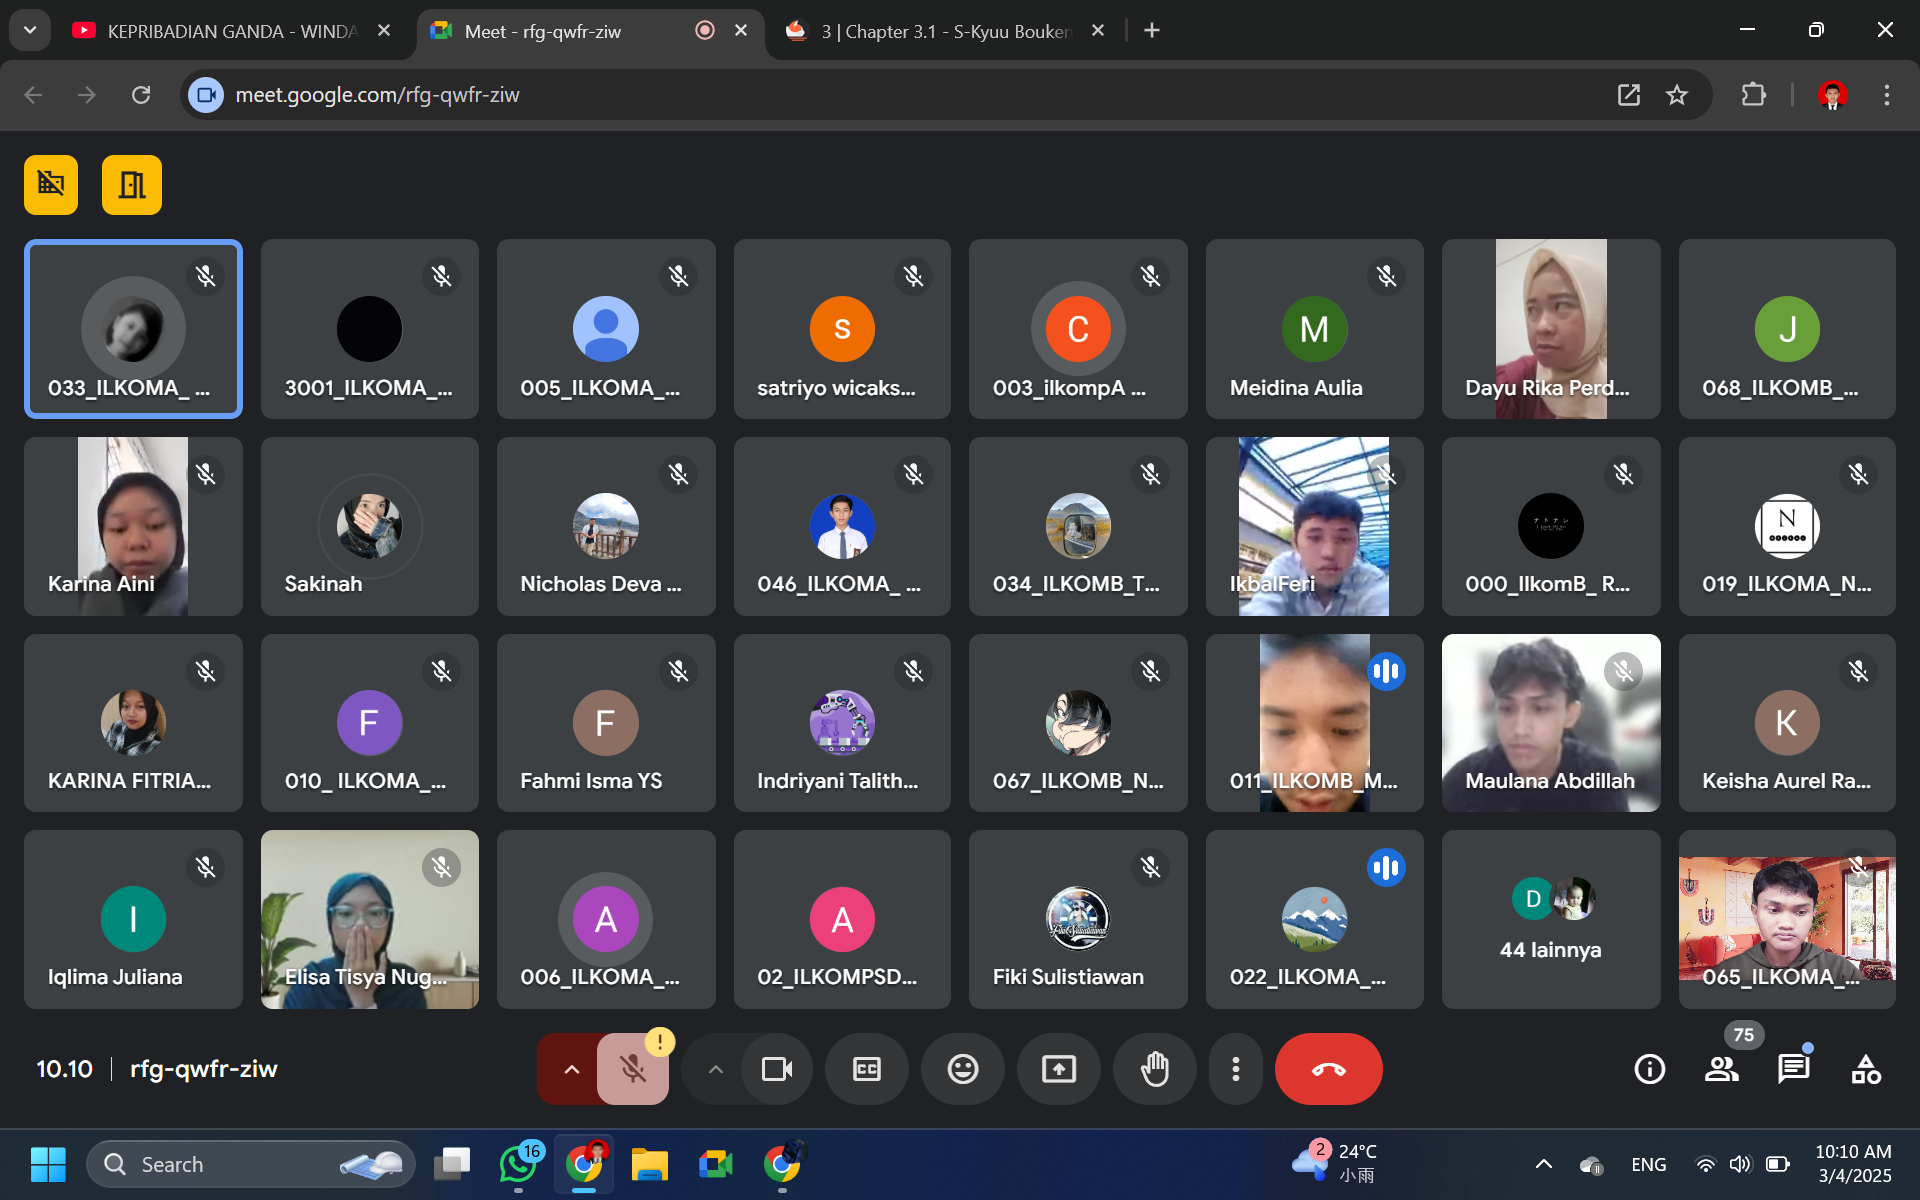
Task: Show participants list with 75 badge
Action: (x=1721, y=1069)
